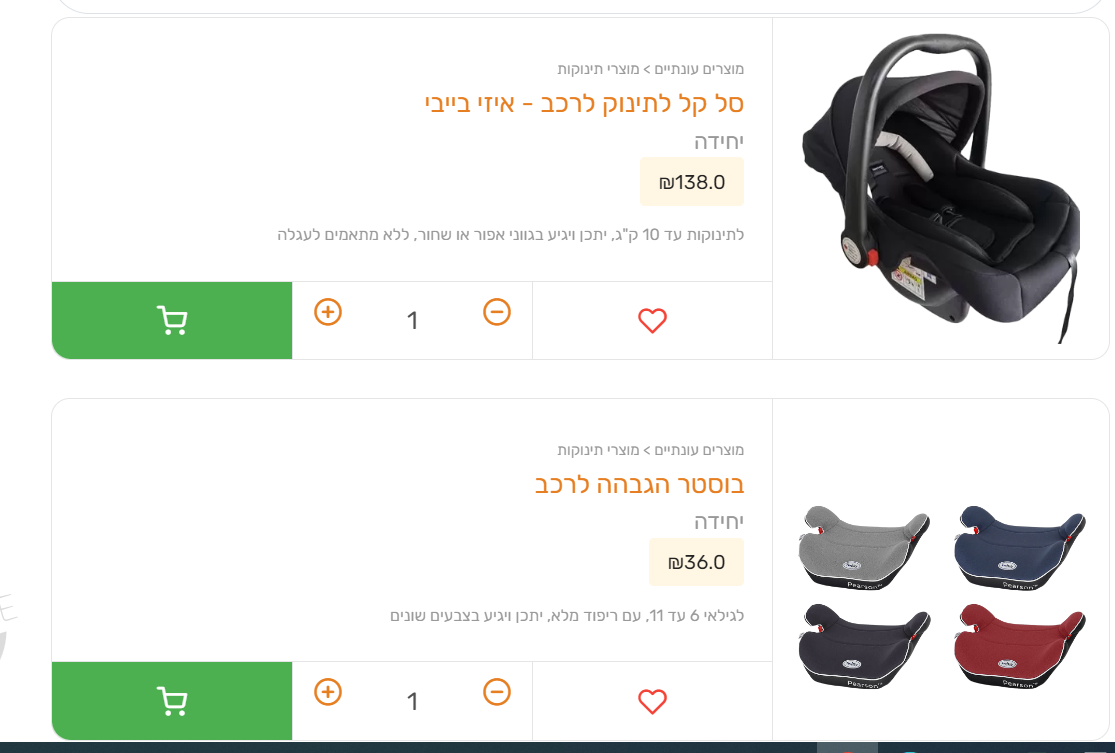Favorite the booster seat with the heart icon
1115x753 pixels.
pos(652,702)
